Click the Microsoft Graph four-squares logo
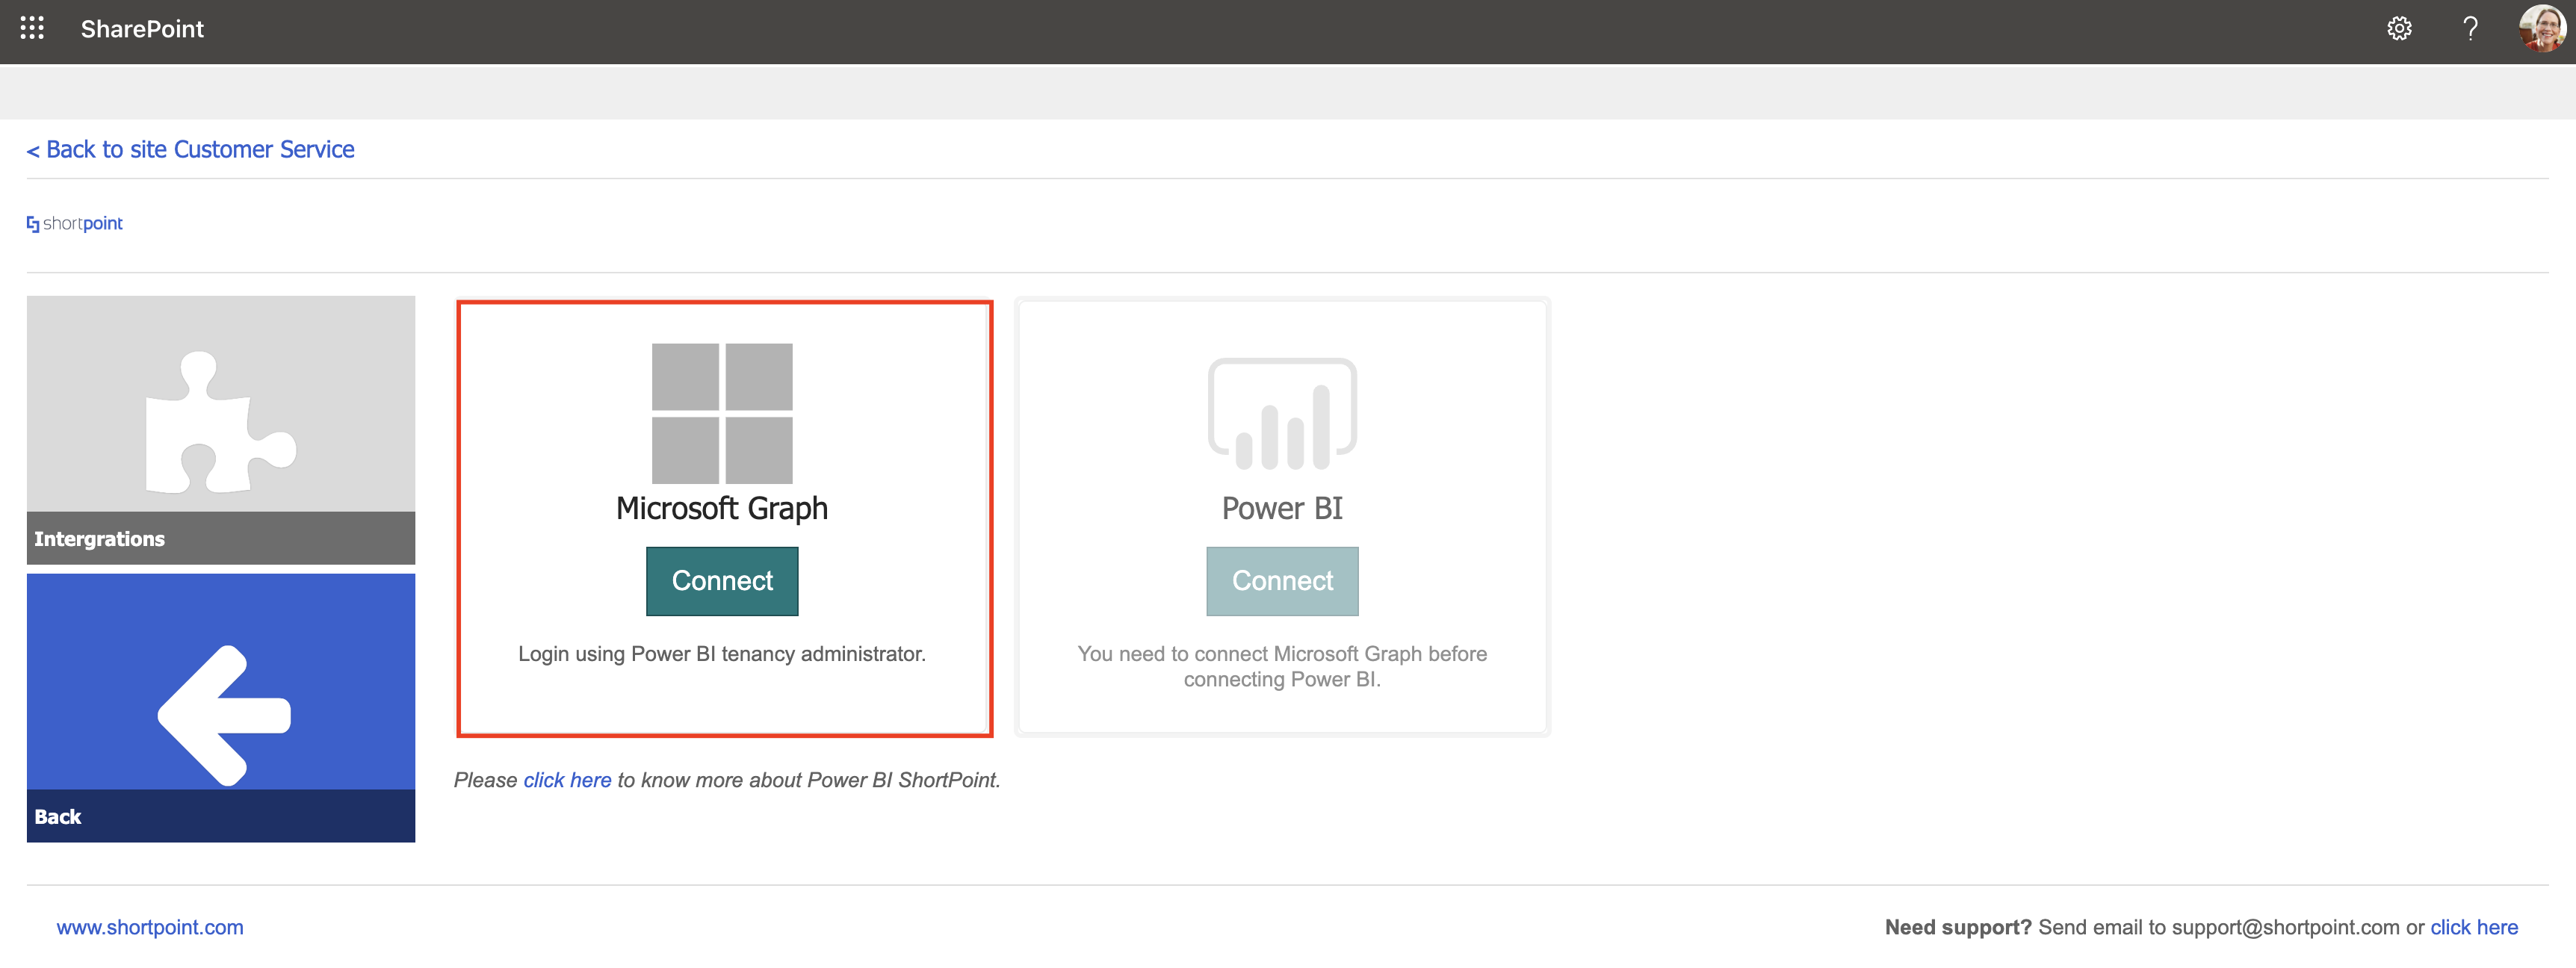The height and width of the screenshot is (968, 2576). click(x=722, y=413)
